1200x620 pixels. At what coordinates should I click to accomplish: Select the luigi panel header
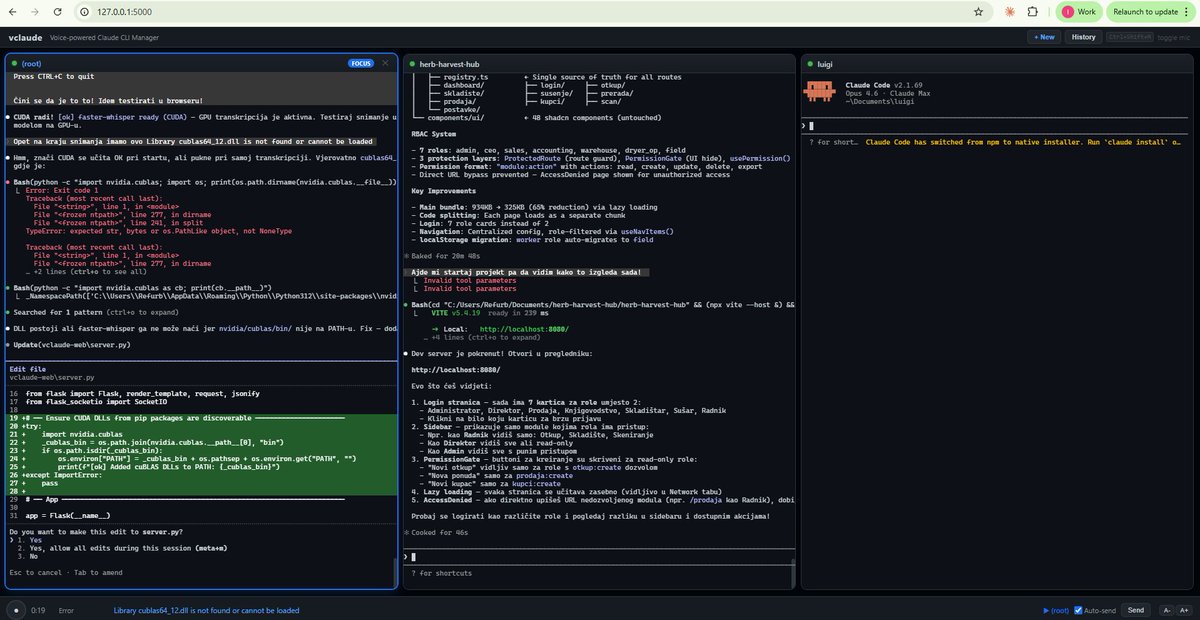click(996, 63)
